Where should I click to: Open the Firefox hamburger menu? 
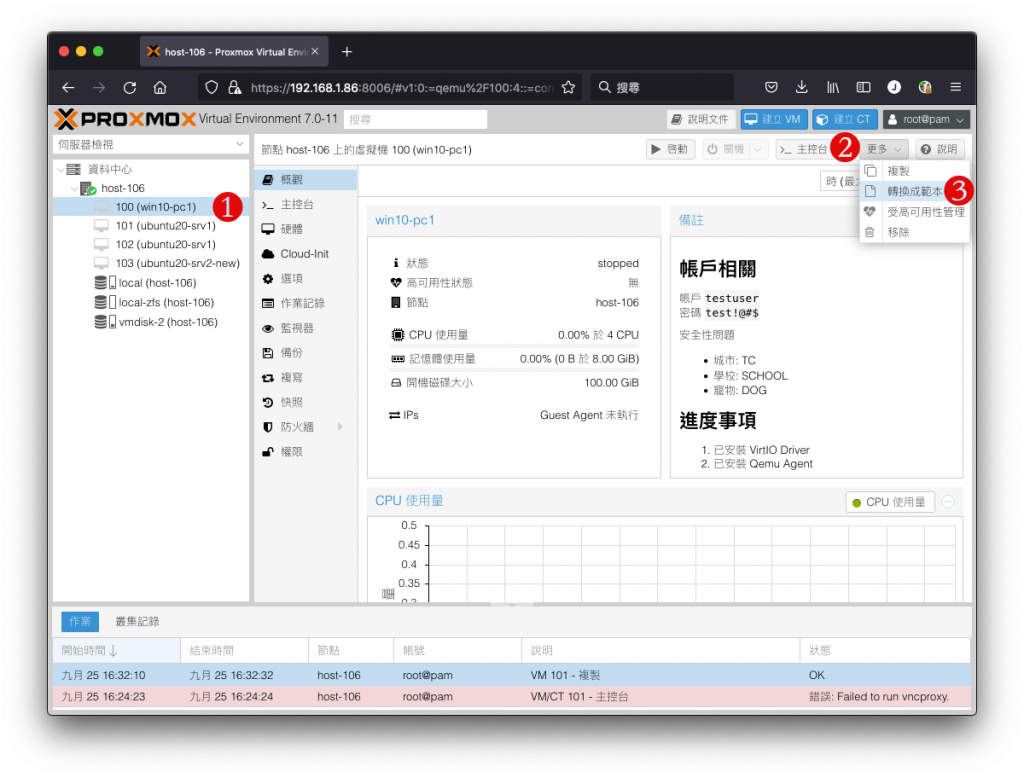click(955, 87)
